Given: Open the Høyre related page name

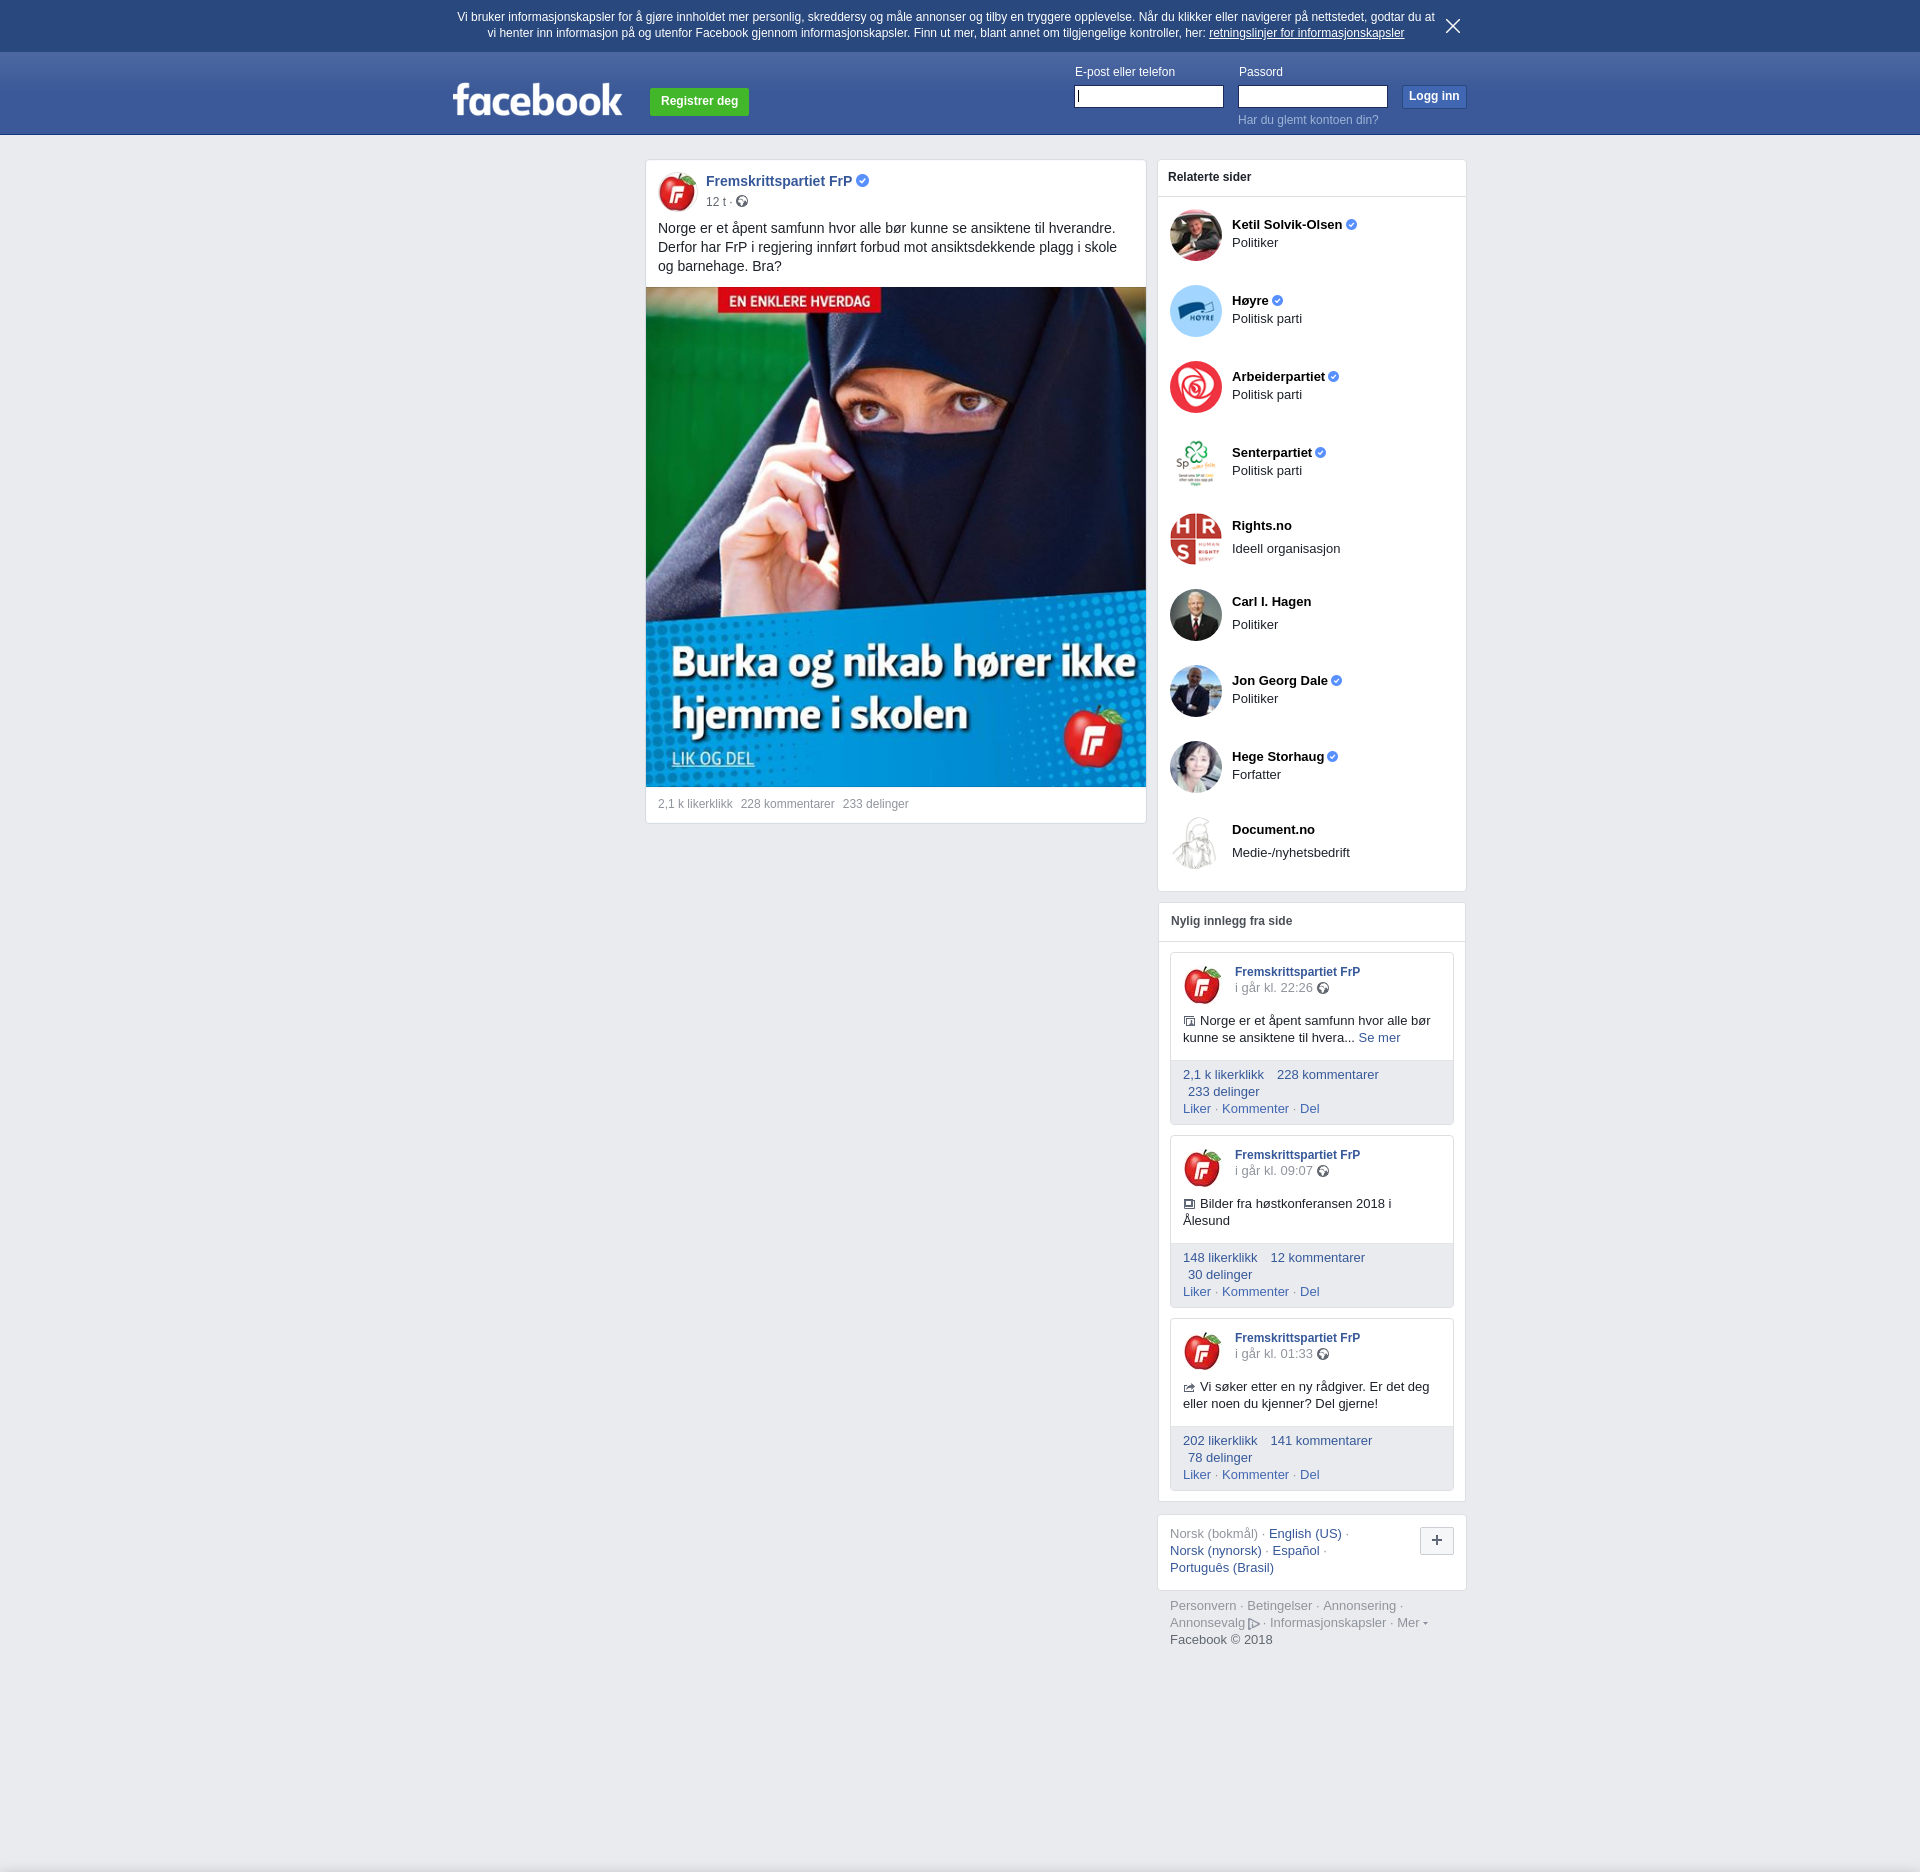Looking at the screenshot, I should [1250, 301].
